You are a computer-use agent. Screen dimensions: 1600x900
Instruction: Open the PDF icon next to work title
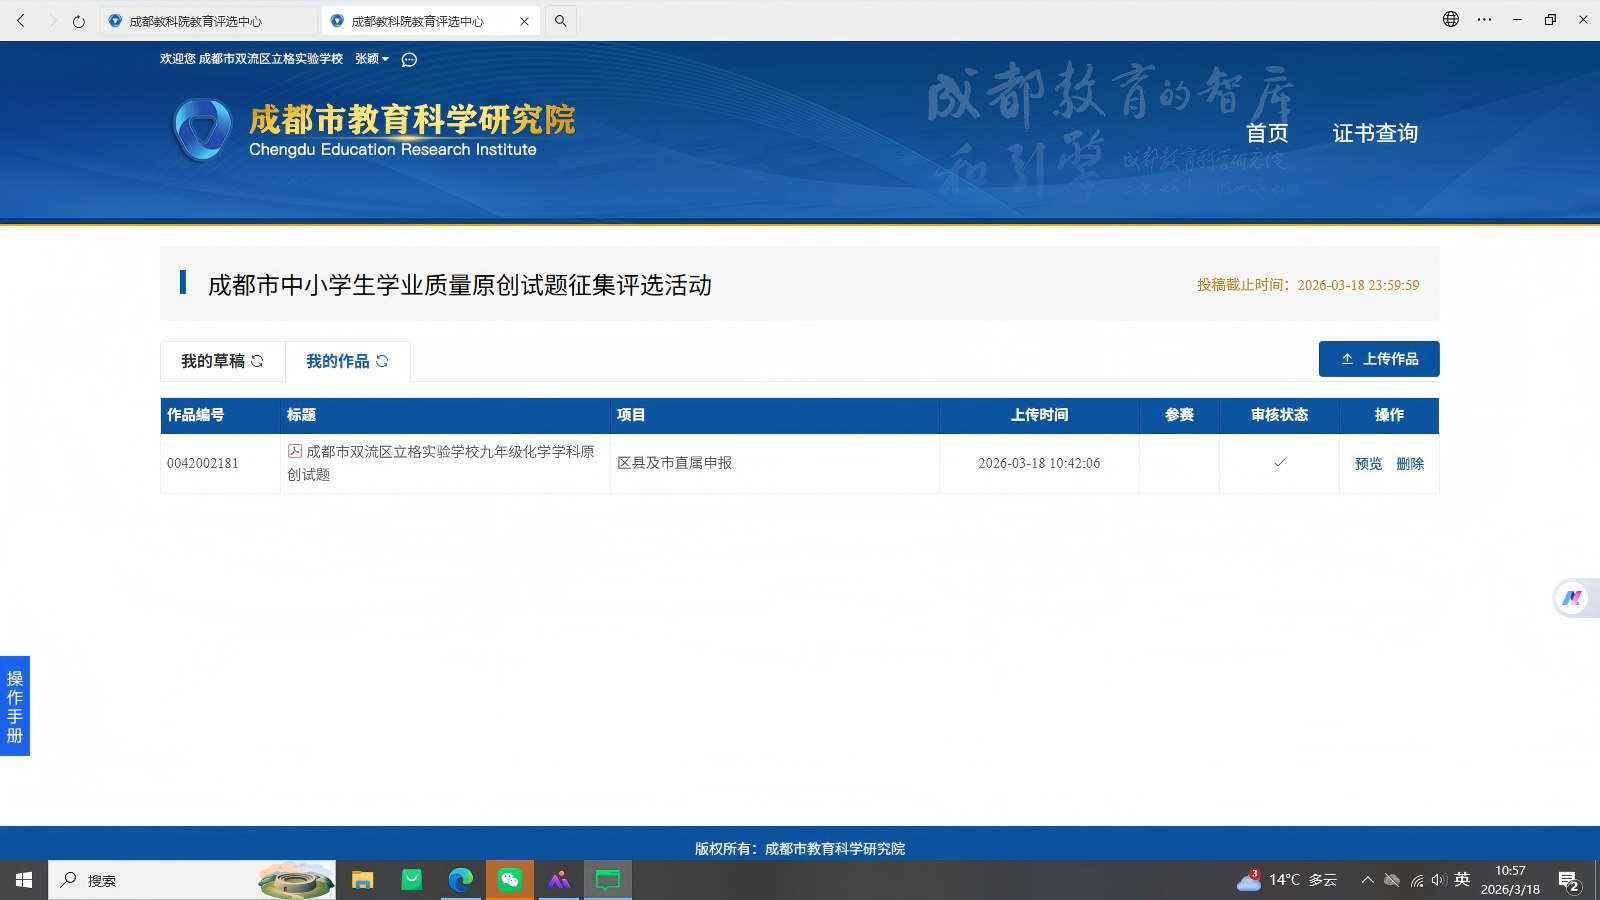click(295, 452)
